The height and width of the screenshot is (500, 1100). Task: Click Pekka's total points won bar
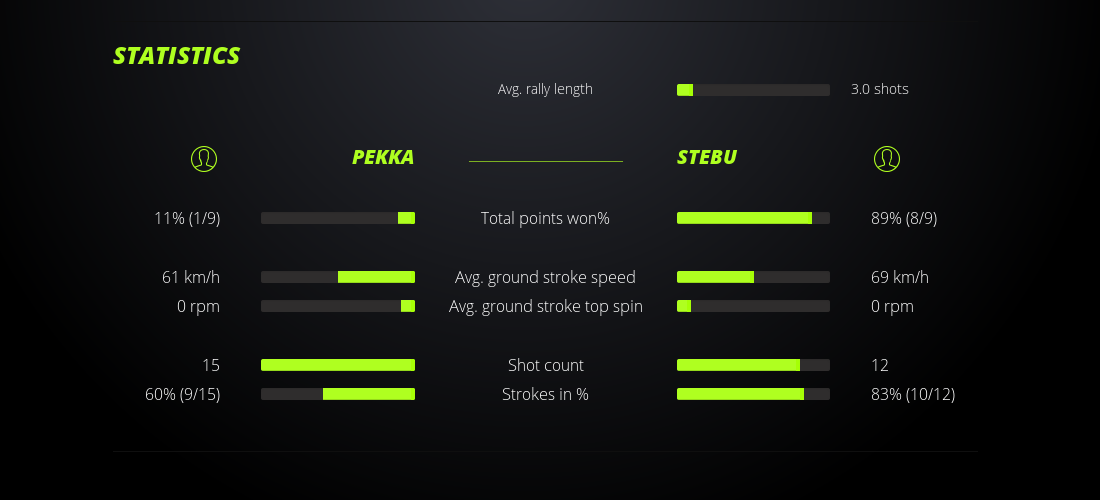(x=338, y=218)
